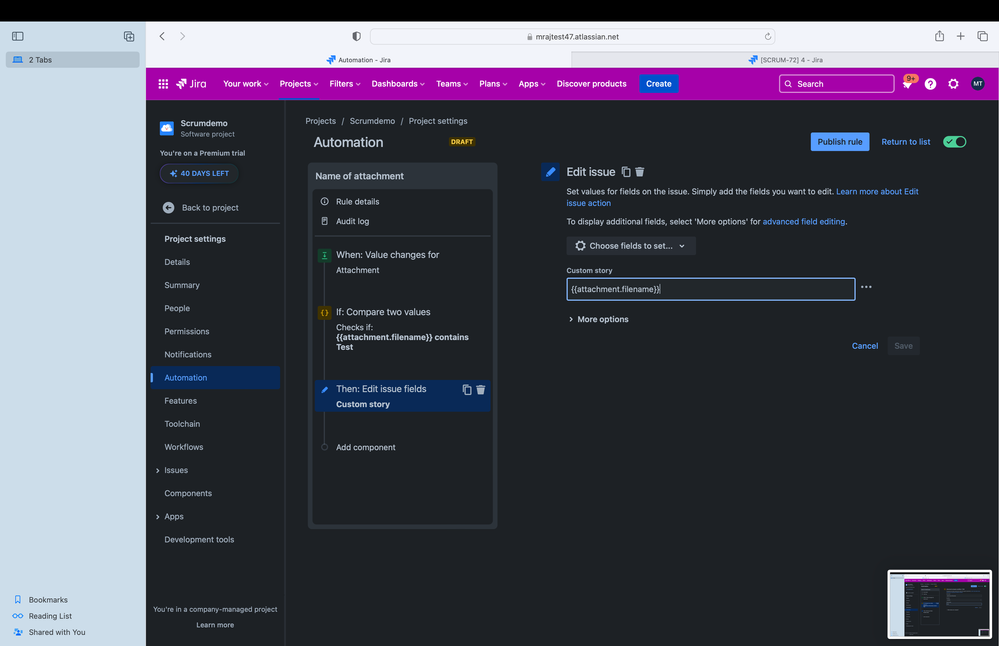
Task: Toggle the browser privacy shield icon
Action: 356,35
